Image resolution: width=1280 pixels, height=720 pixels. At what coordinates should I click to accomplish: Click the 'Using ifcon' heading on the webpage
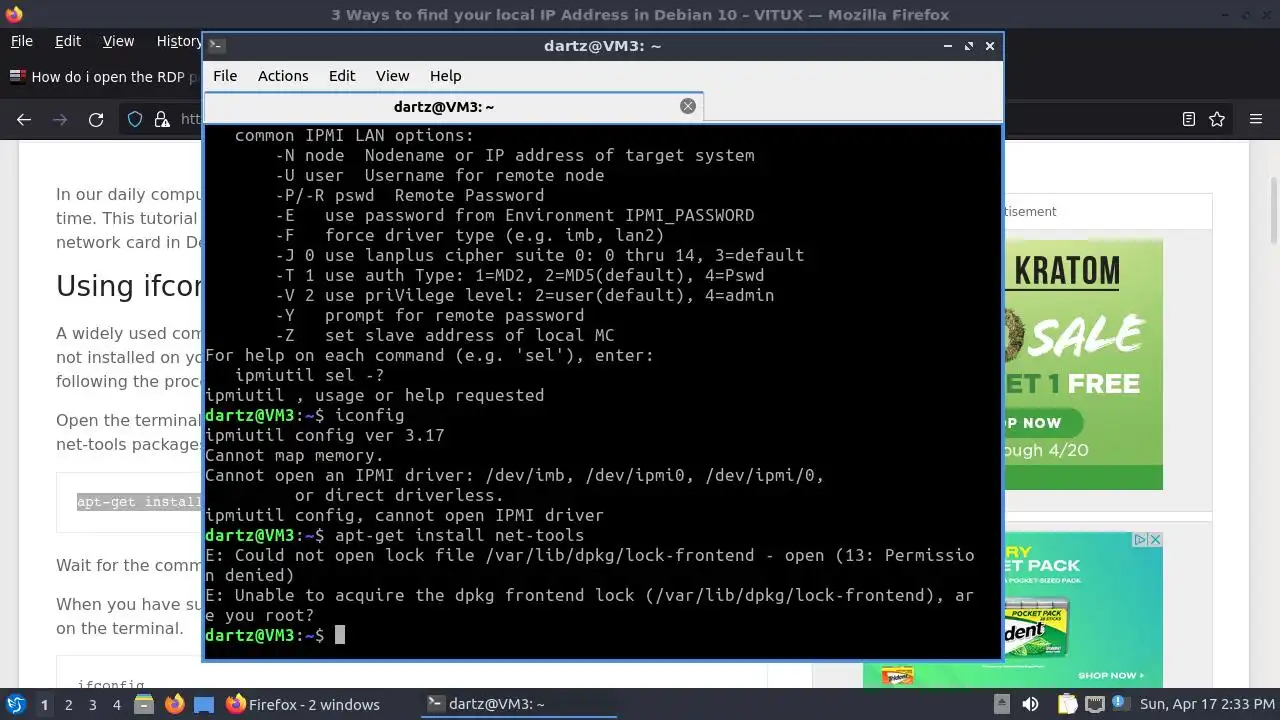[129, 286]
